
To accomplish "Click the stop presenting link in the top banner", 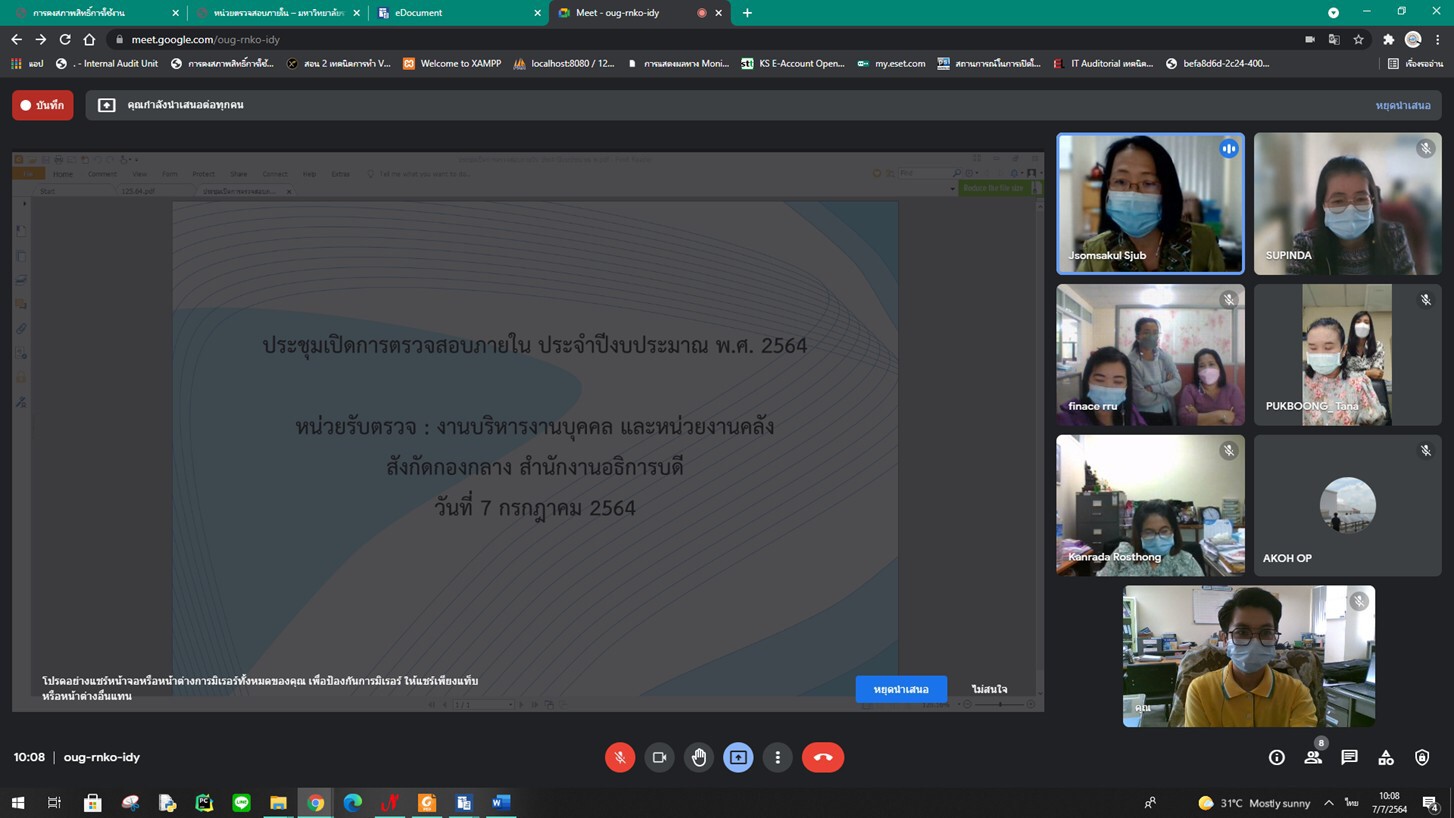I will tap(1402, 105).
